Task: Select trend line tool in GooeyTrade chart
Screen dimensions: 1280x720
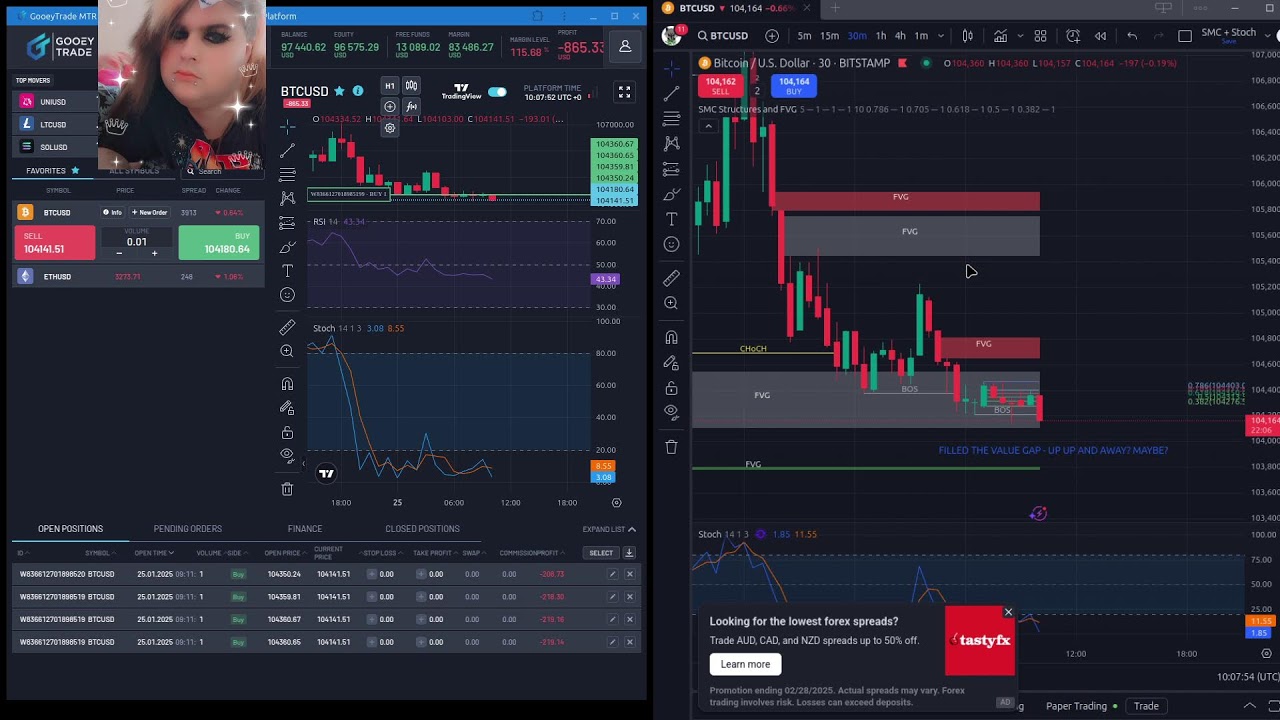Action: (x=287, y=150)
